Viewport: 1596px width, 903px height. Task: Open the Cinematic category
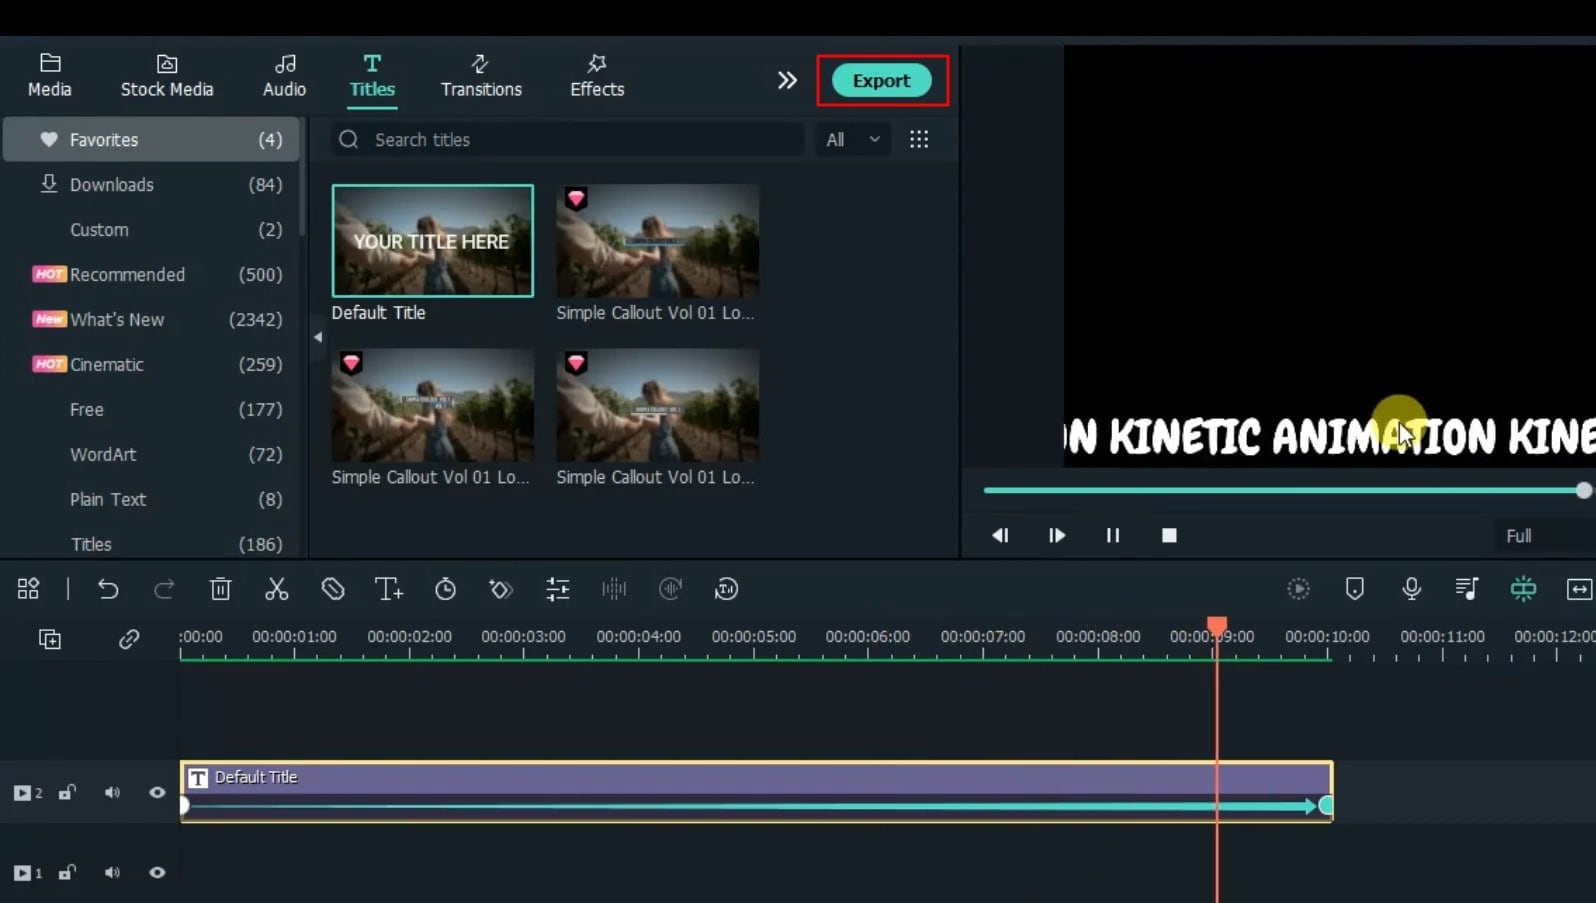(x=151, y=365)
